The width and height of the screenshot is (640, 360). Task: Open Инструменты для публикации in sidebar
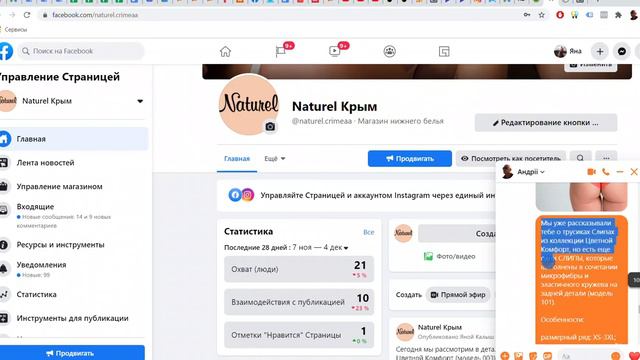tap(73, 318)
